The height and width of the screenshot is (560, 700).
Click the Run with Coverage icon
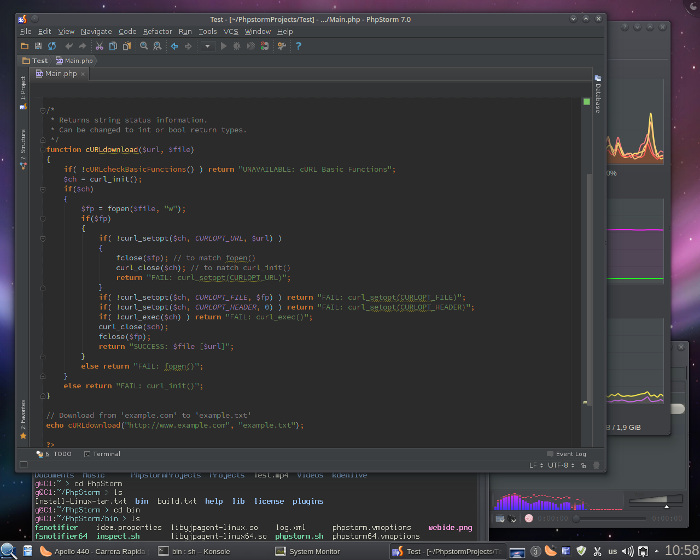[251, 46]
